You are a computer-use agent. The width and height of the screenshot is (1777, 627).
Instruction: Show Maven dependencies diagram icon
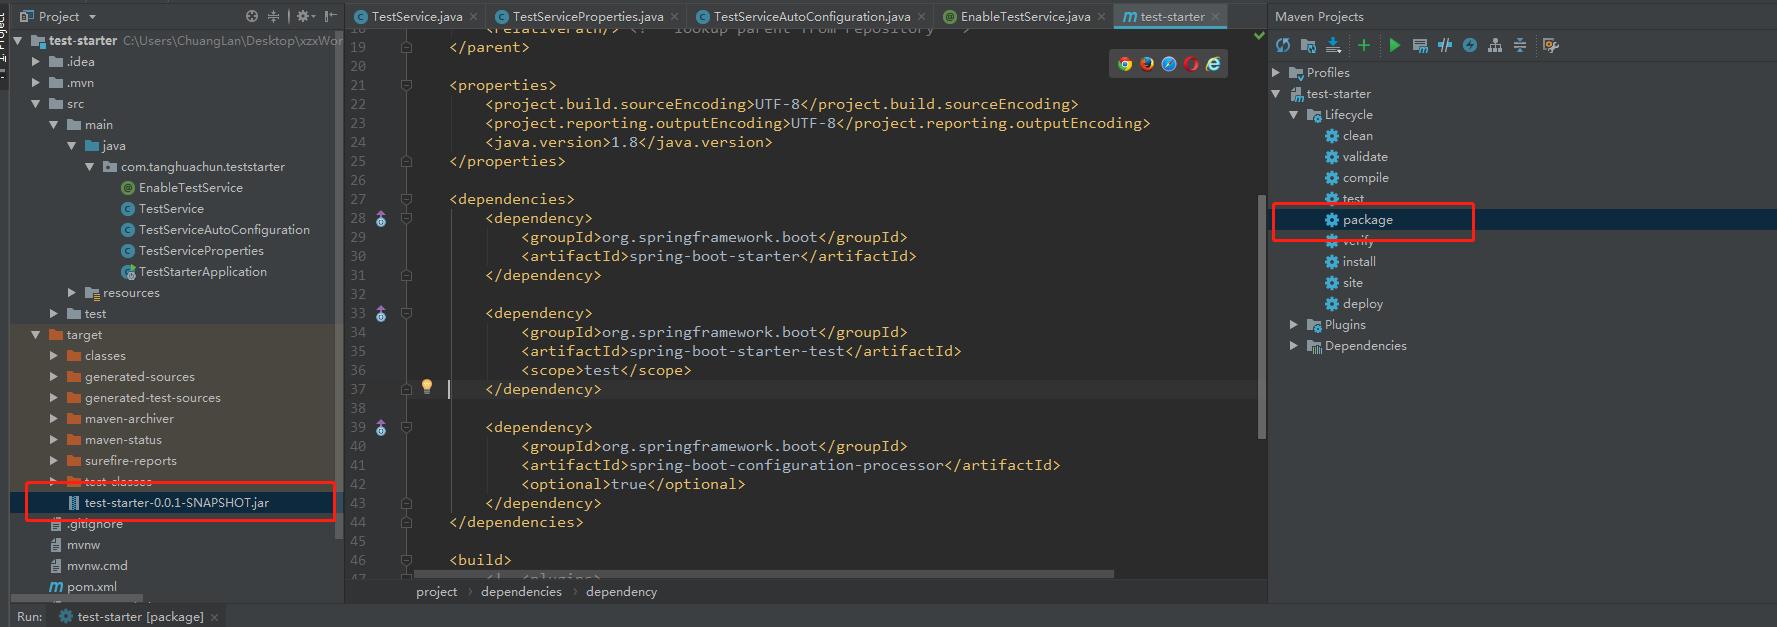pyautogui.click(x=1495, y=45)
